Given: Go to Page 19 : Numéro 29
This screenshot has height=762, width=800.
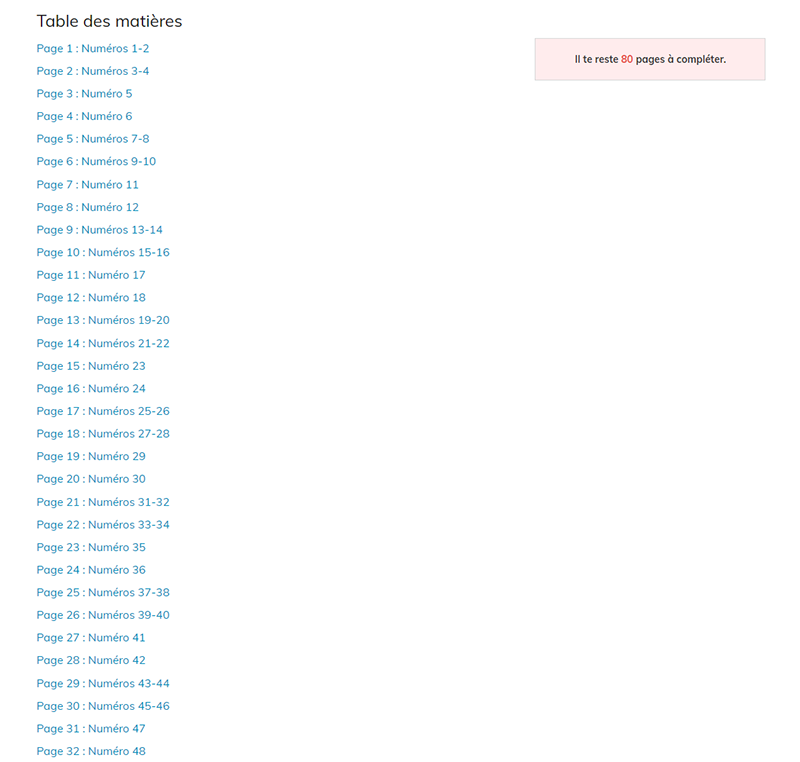Looking at the screenshot, I should (x=91, y=456).
